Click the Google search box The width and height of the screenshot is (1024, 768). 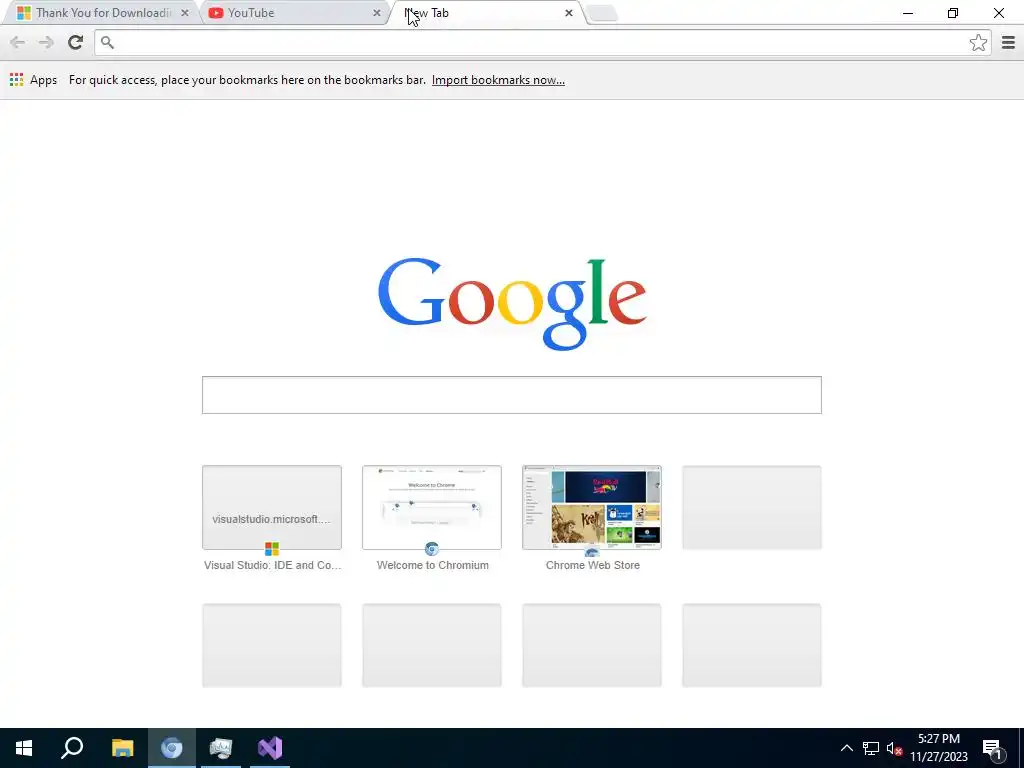point(511,395)
